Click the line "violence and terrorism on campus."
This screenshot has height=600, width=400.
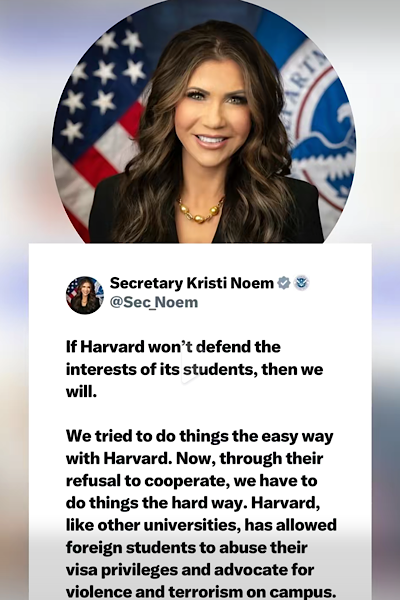(201, 592)
